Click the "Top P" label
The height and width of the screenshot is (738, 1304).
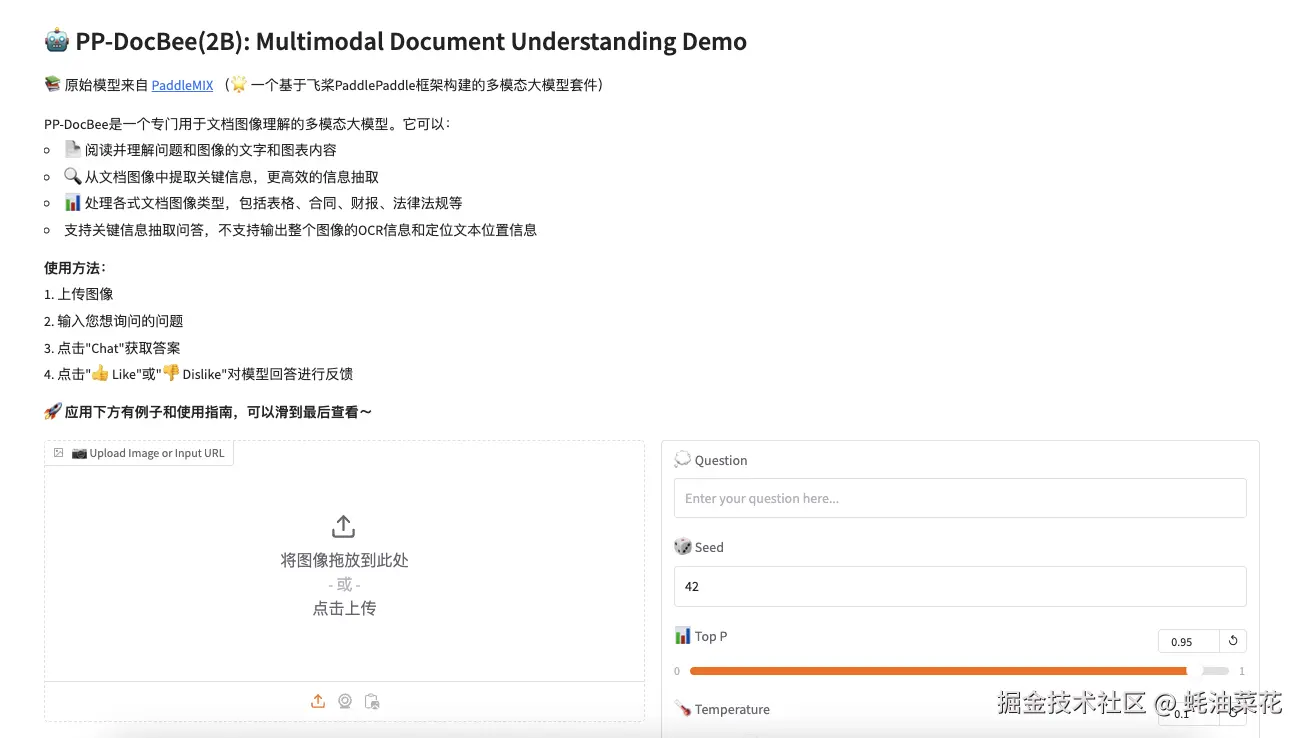click(x=711, y=636)
